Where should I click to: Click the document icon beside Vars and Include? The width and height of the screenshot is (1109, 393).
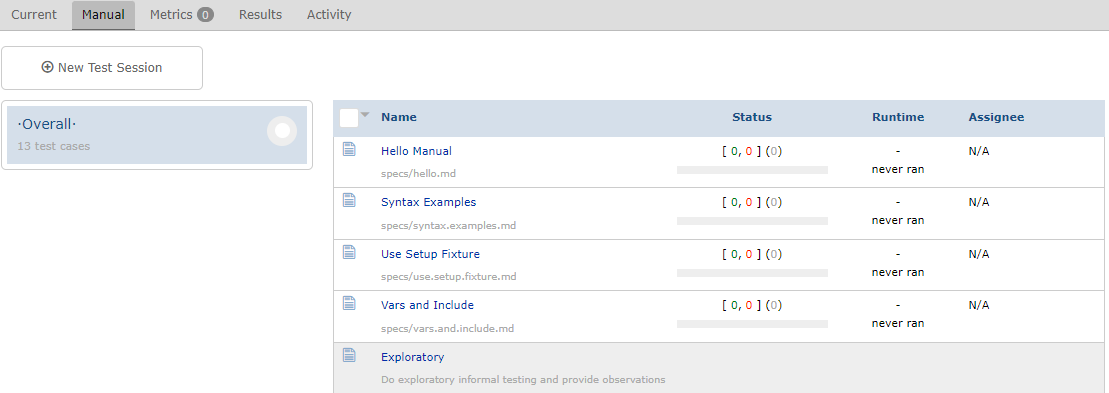pos(349,303)
